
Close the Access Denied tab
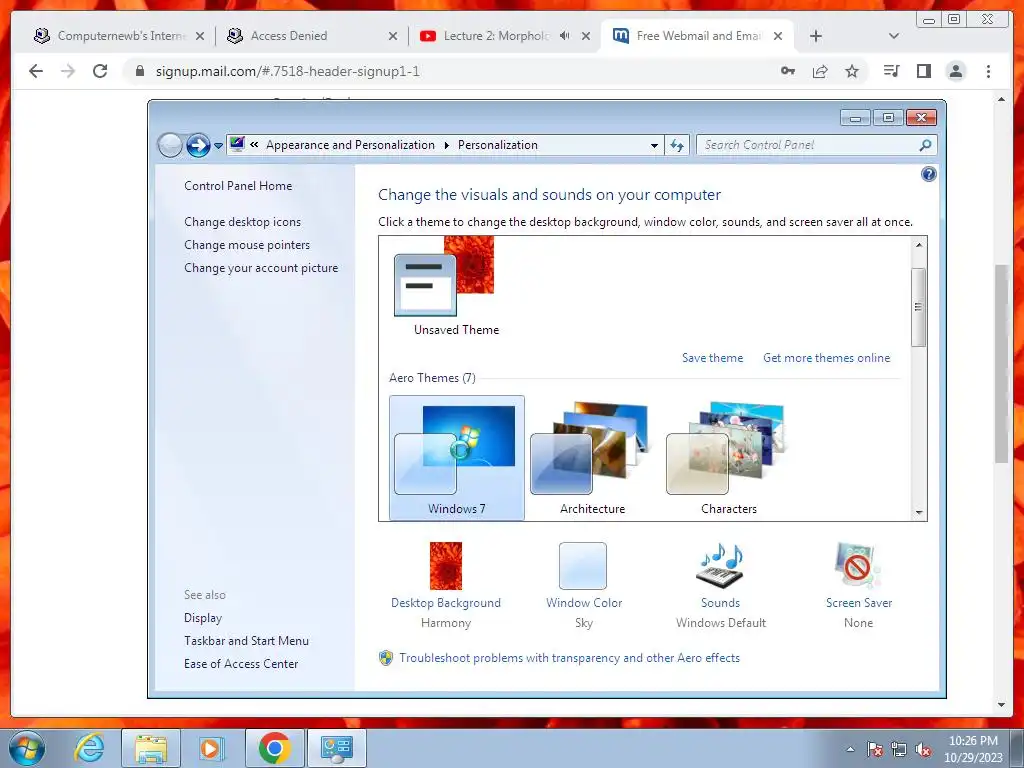tap(392, 37)
